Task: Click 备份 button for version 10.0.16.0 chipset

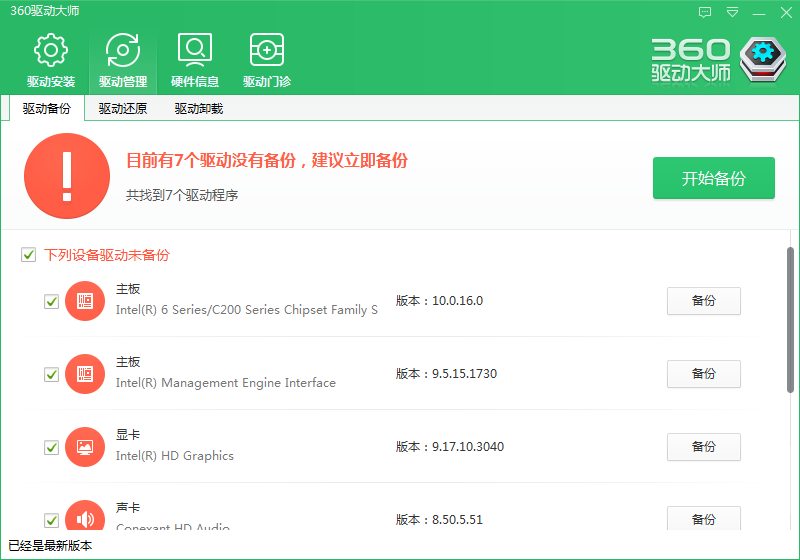Action: tap(703, 301)
